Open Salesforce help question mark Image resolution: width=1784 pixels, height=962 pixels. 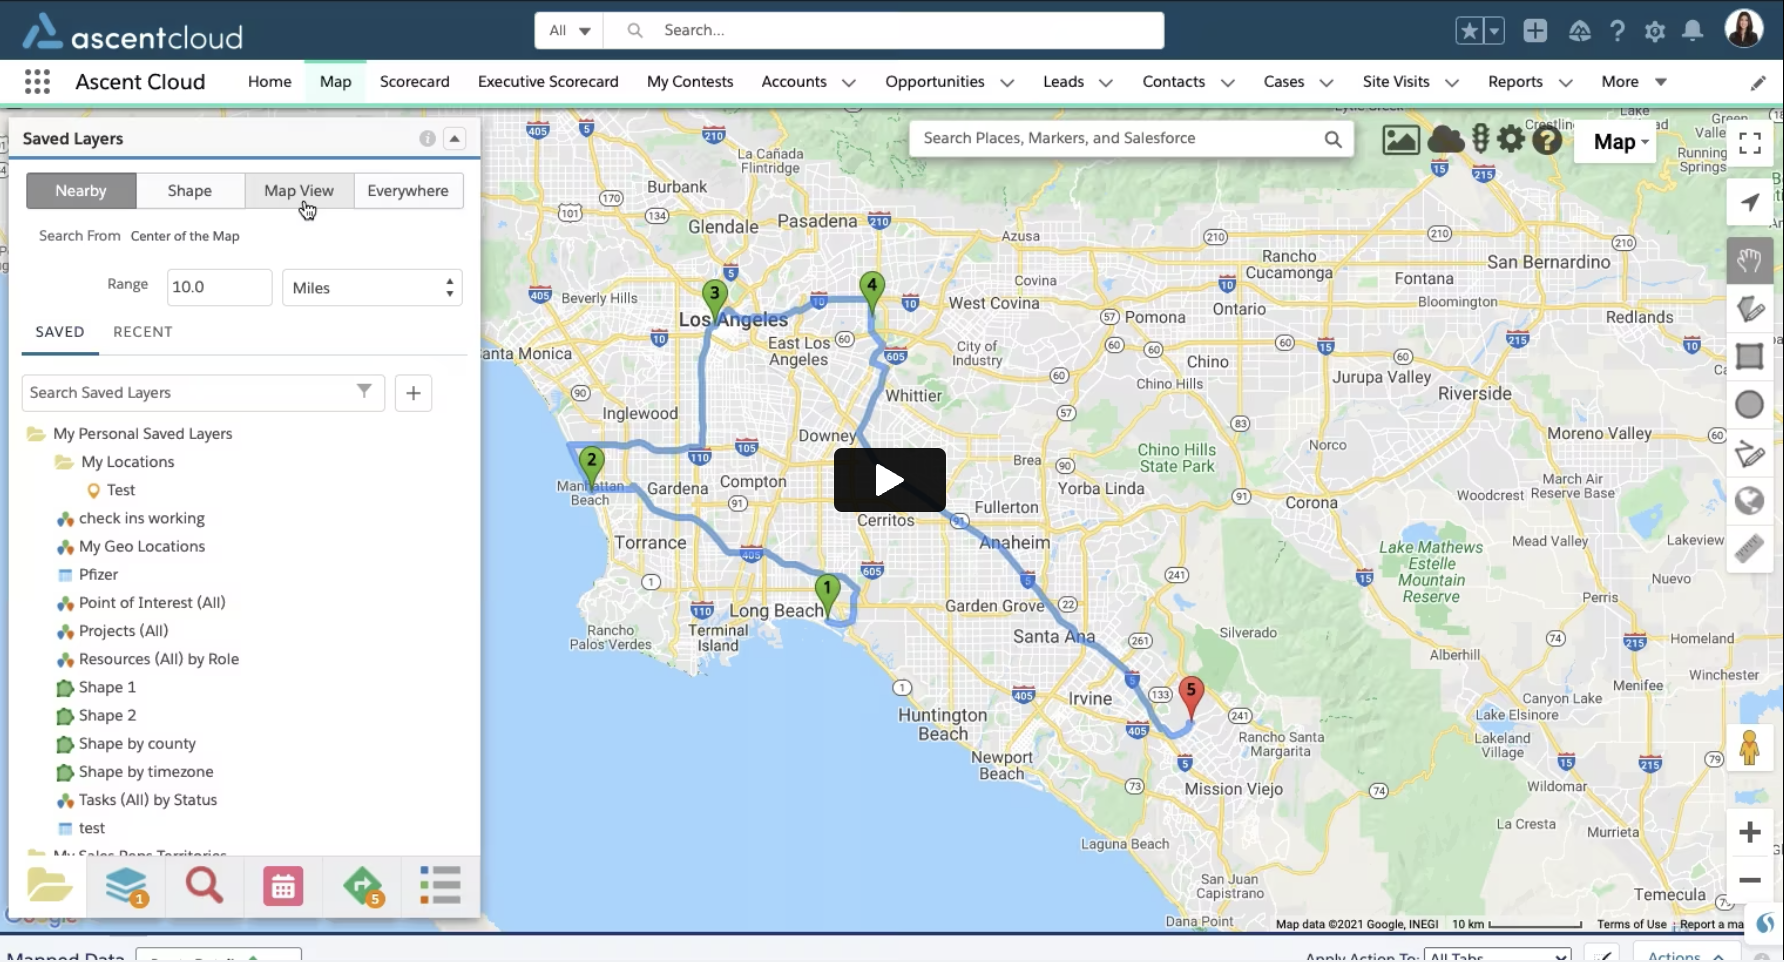[x=1617, y=31]
